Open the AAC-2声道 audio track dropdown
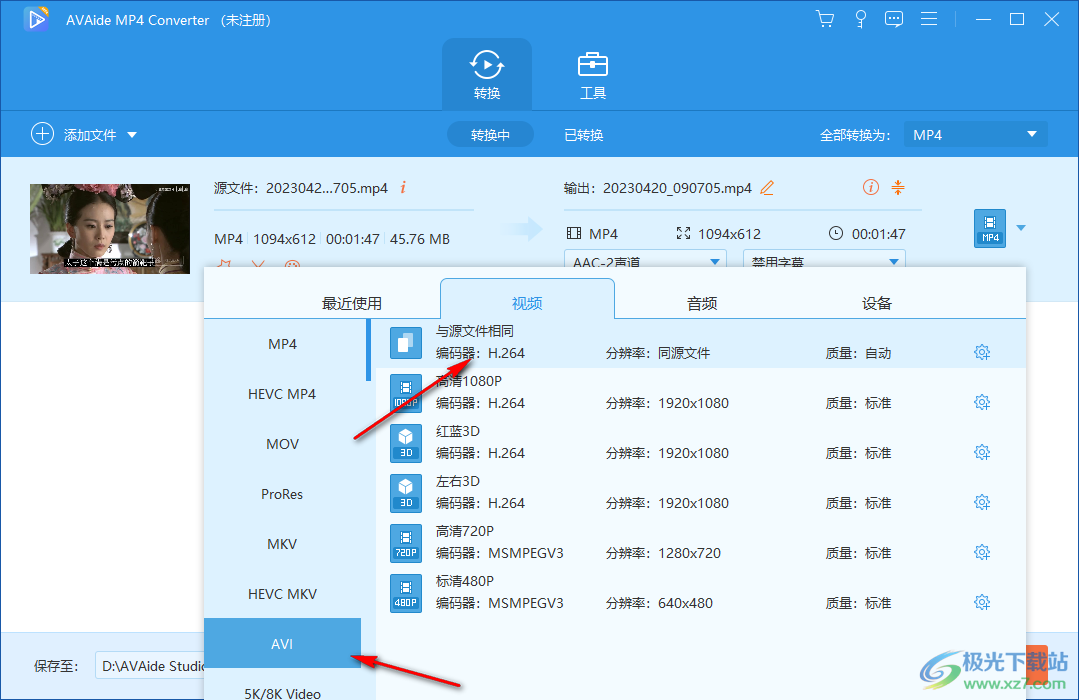The image size is (1079, 700). [x=645, y=260]
